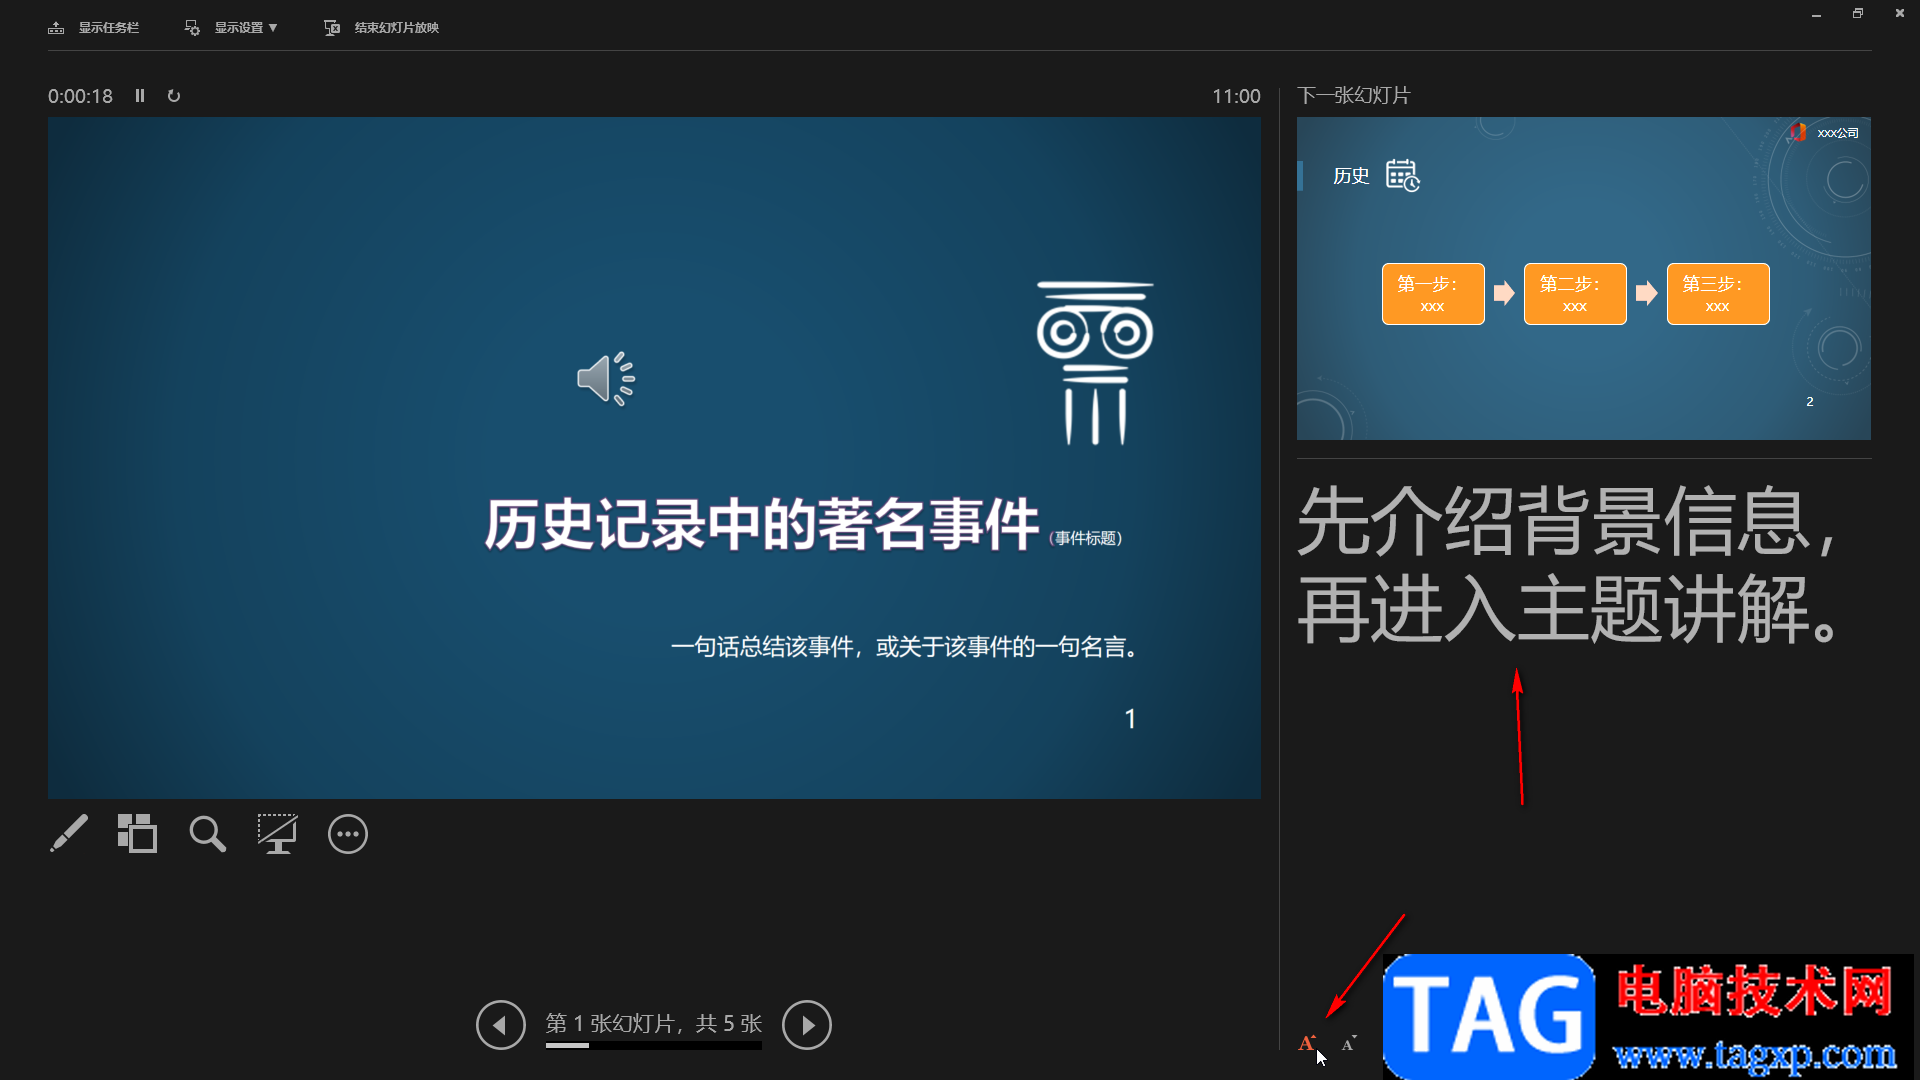Click the current slide main view
The width and height of the screenshot is (1920, 1080).
coord(654,458)
